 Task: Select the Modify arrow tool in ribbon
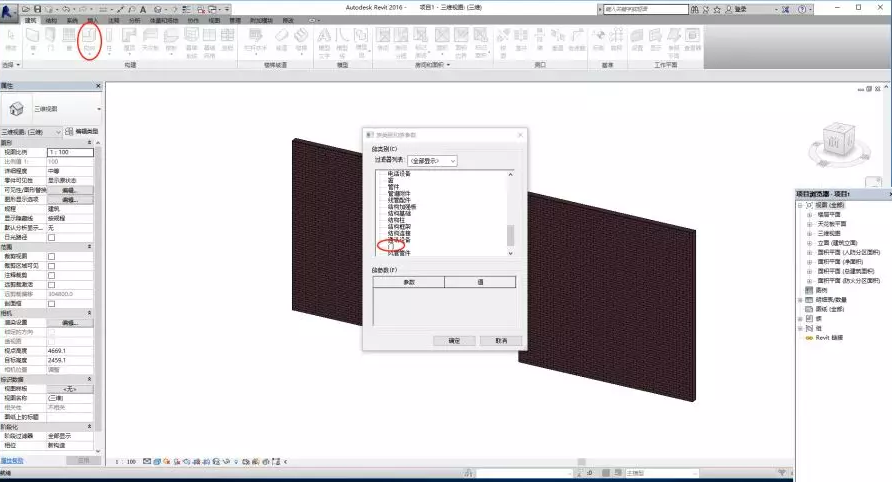click(x=11, y=40)
